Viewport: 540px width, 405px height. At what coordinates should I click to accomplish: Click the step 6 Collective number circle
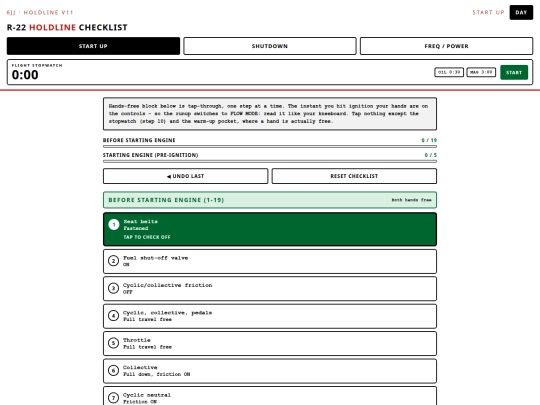(x=113, y=371)
